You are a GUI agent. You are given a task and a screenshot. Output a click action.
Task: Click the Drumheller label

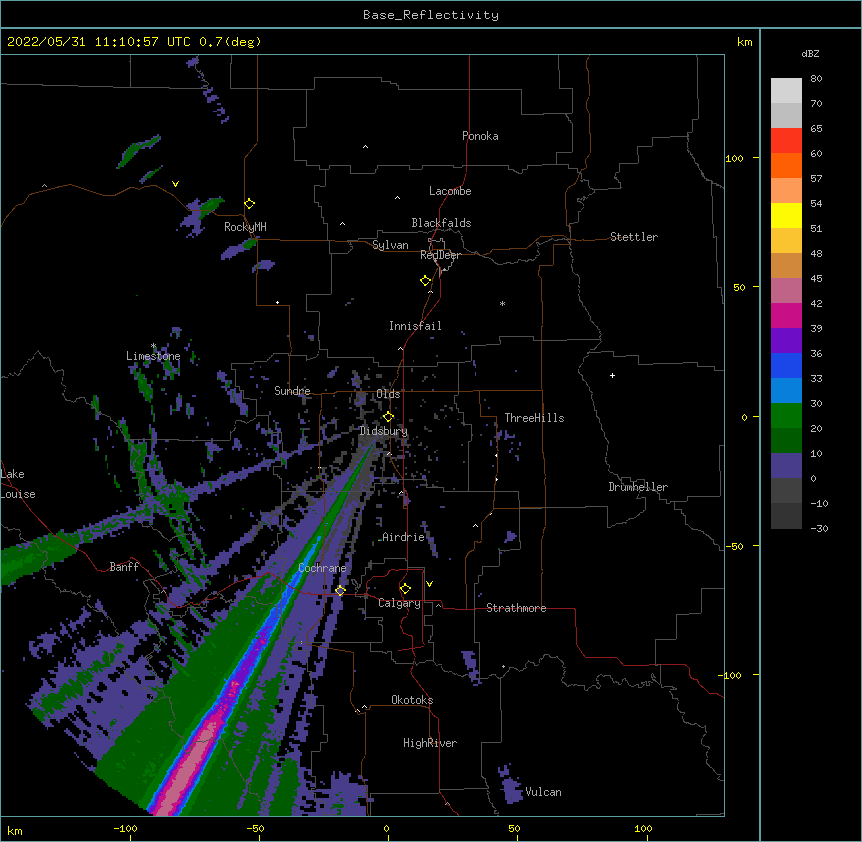click(x=638, y=487)
